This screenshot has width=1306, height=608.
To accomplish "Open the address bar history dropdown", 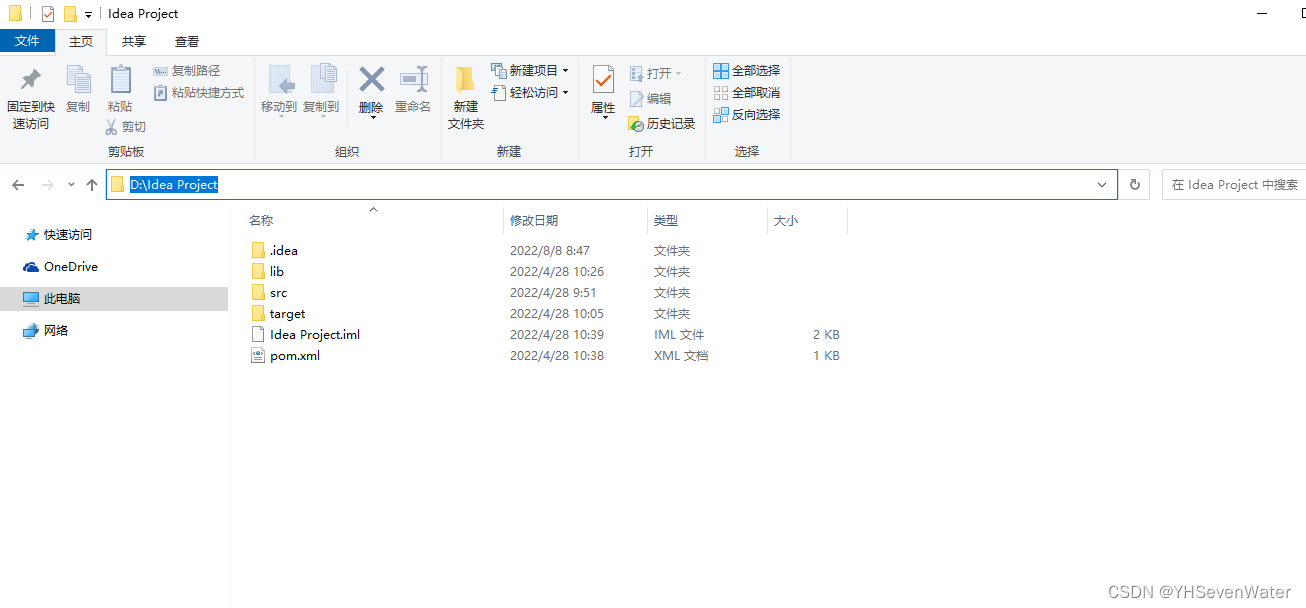I will tap(1101, 184).
